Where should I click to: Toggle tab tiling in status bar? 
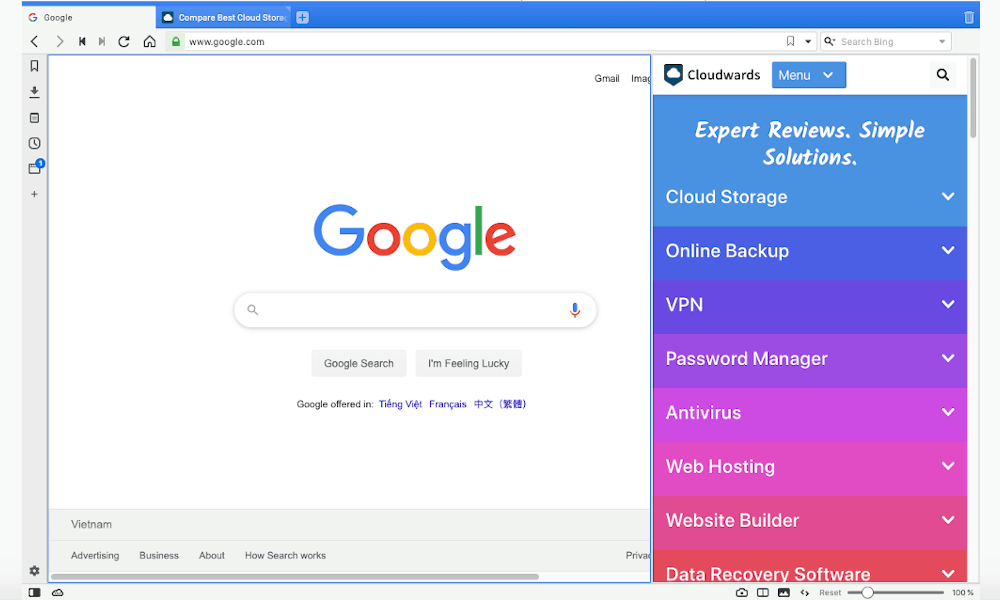tap(763, 592)
